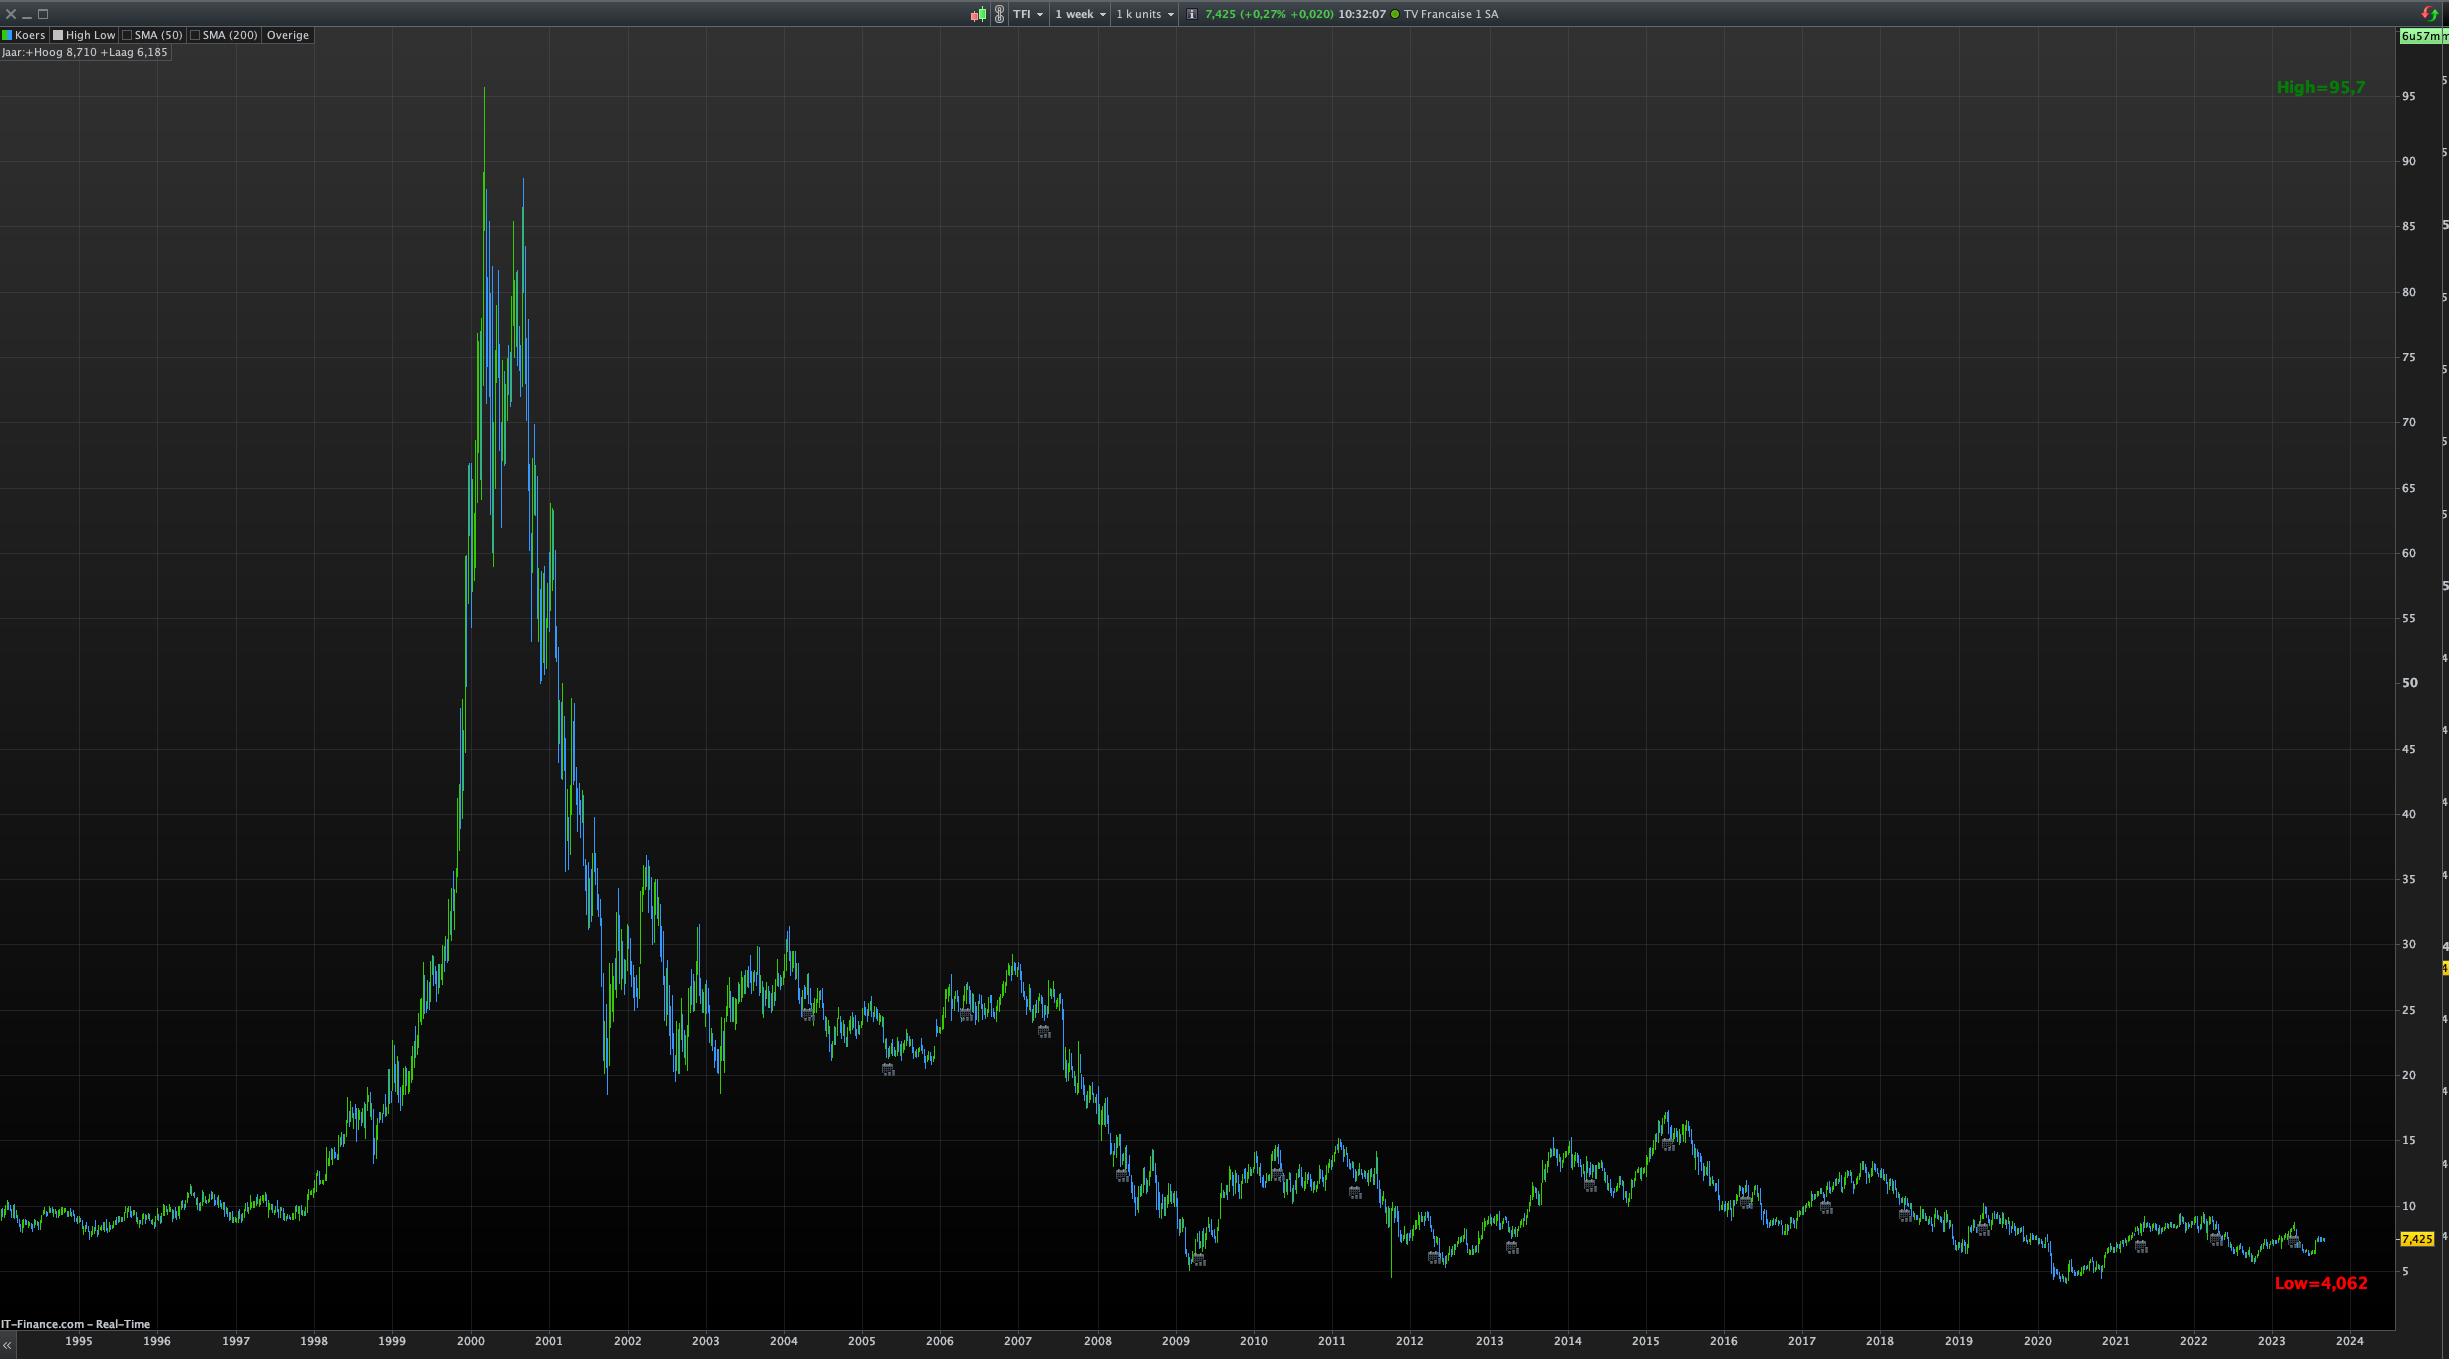Click the event marker near 2012 low

[1435, 1257]
